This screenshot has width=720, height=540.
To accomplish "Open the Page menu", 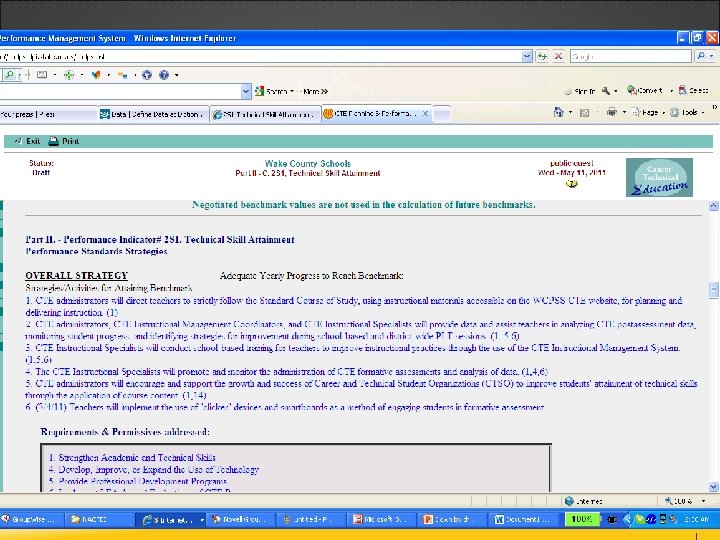I will click(x=647, y=112).
